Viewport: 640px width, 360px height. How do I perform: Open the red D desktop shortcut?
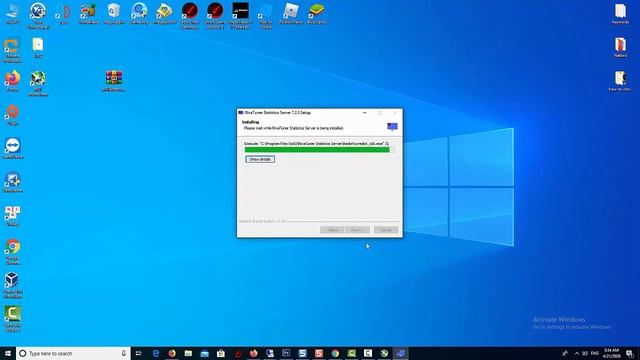(63, 13)
